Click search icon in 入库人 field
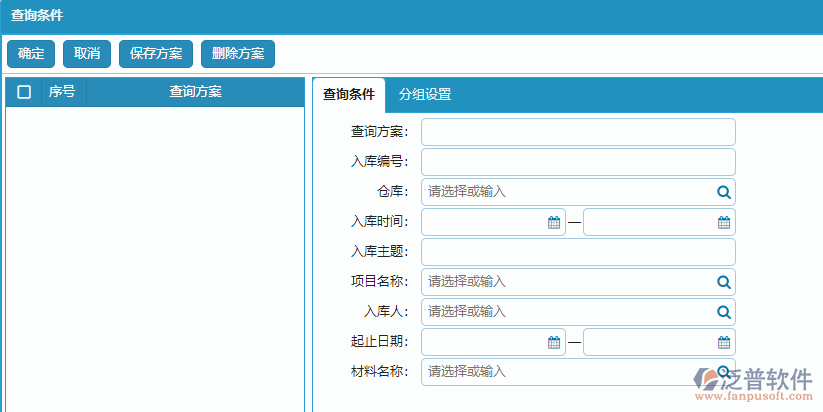The height and width of the screenshot is (412, 823). click(x=724, y=312)
